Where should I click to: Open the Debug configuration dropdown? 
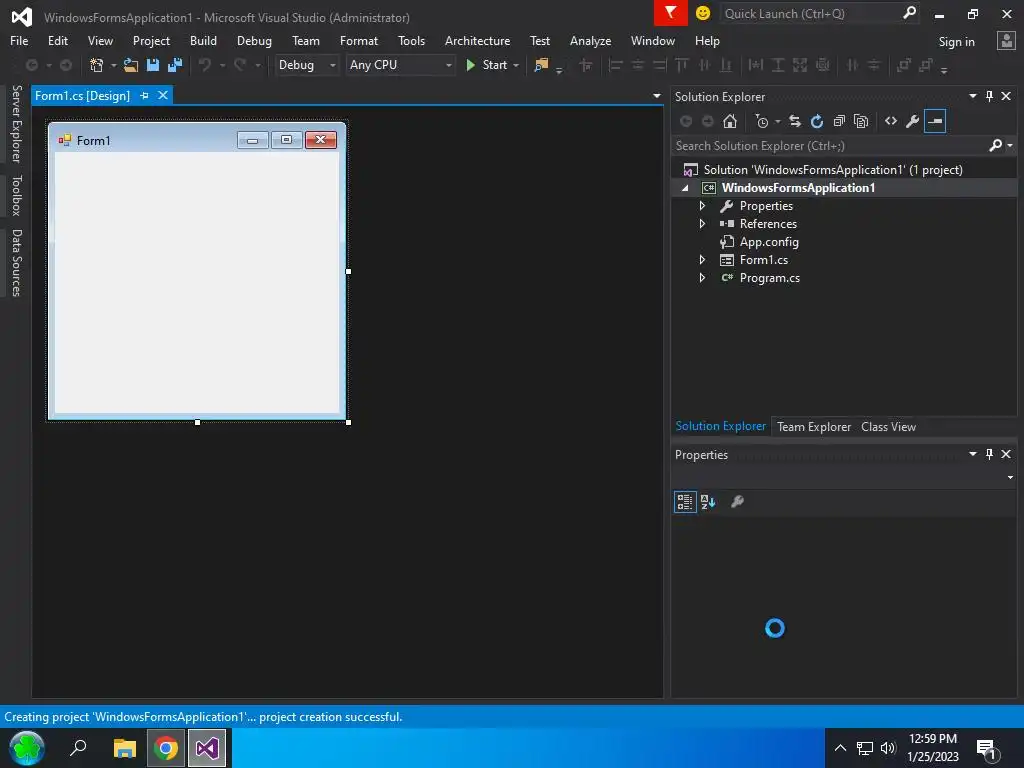point(307,65)
